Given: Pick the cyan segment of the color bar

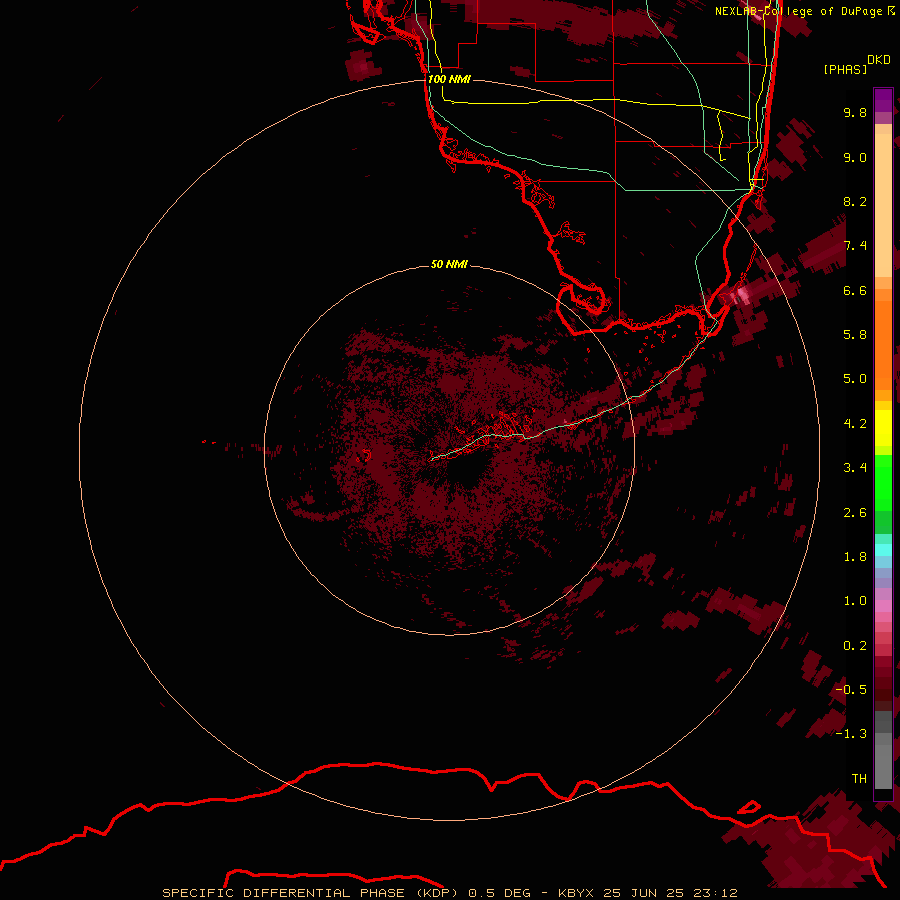Looking at the screenshot, I should pos(883,550).
